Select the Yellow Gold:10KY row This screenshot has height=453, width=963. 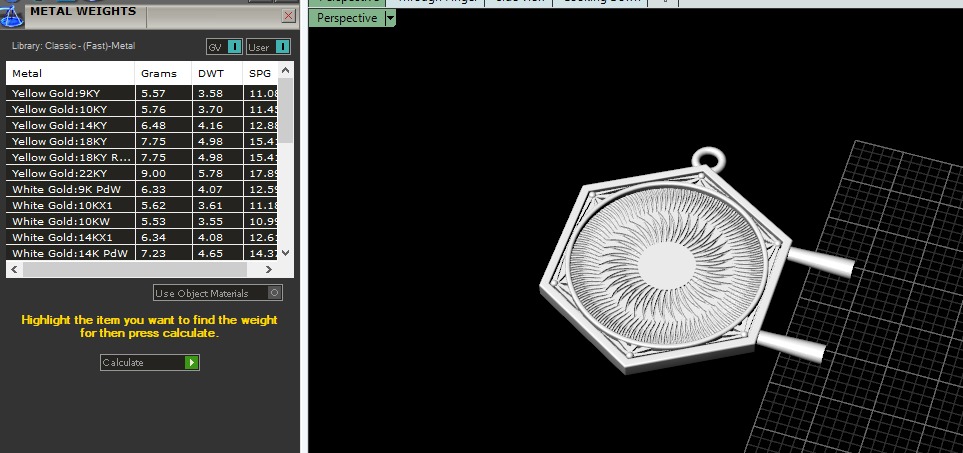coord(142,109)
